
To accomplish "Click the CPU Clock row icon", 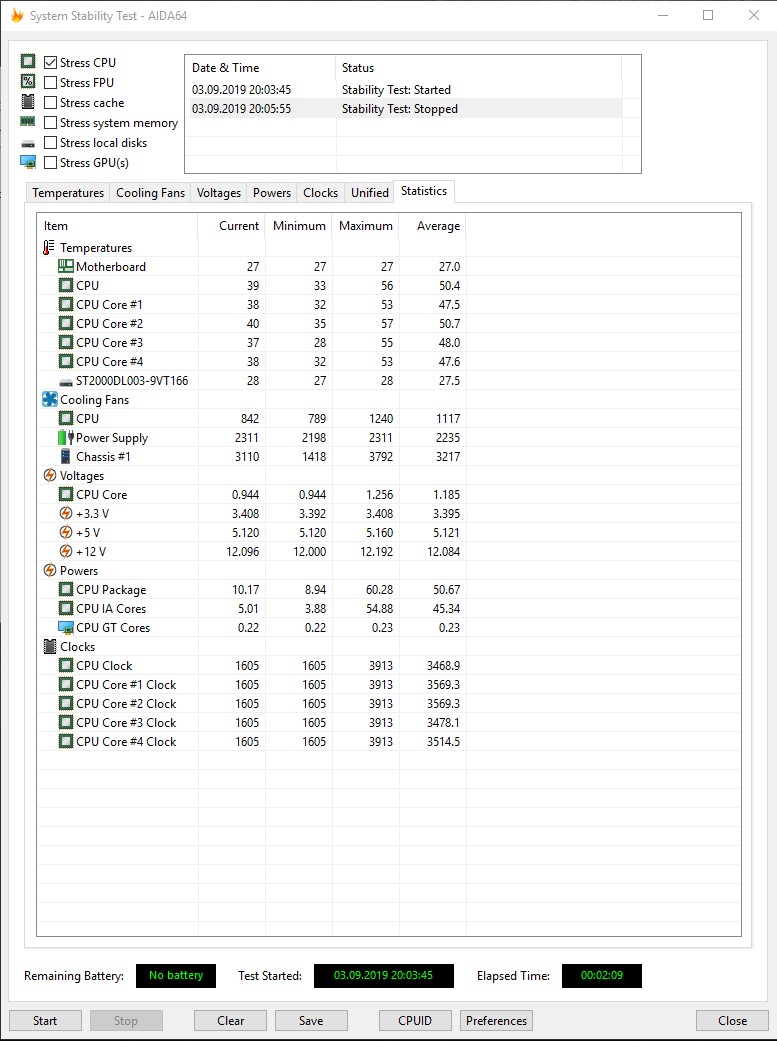I will 65,665.
